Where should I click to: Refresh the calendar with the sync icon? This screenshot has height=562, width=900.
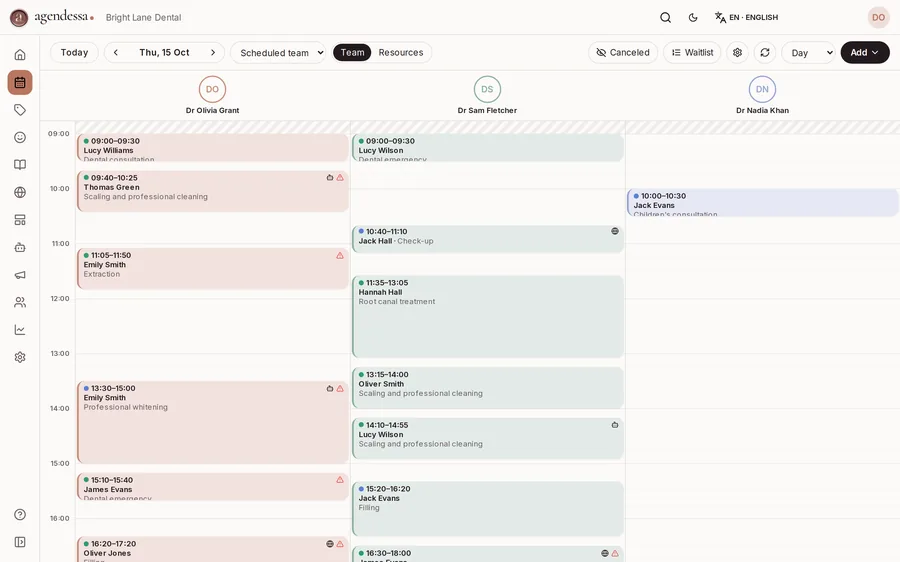[x=765, y=52]
